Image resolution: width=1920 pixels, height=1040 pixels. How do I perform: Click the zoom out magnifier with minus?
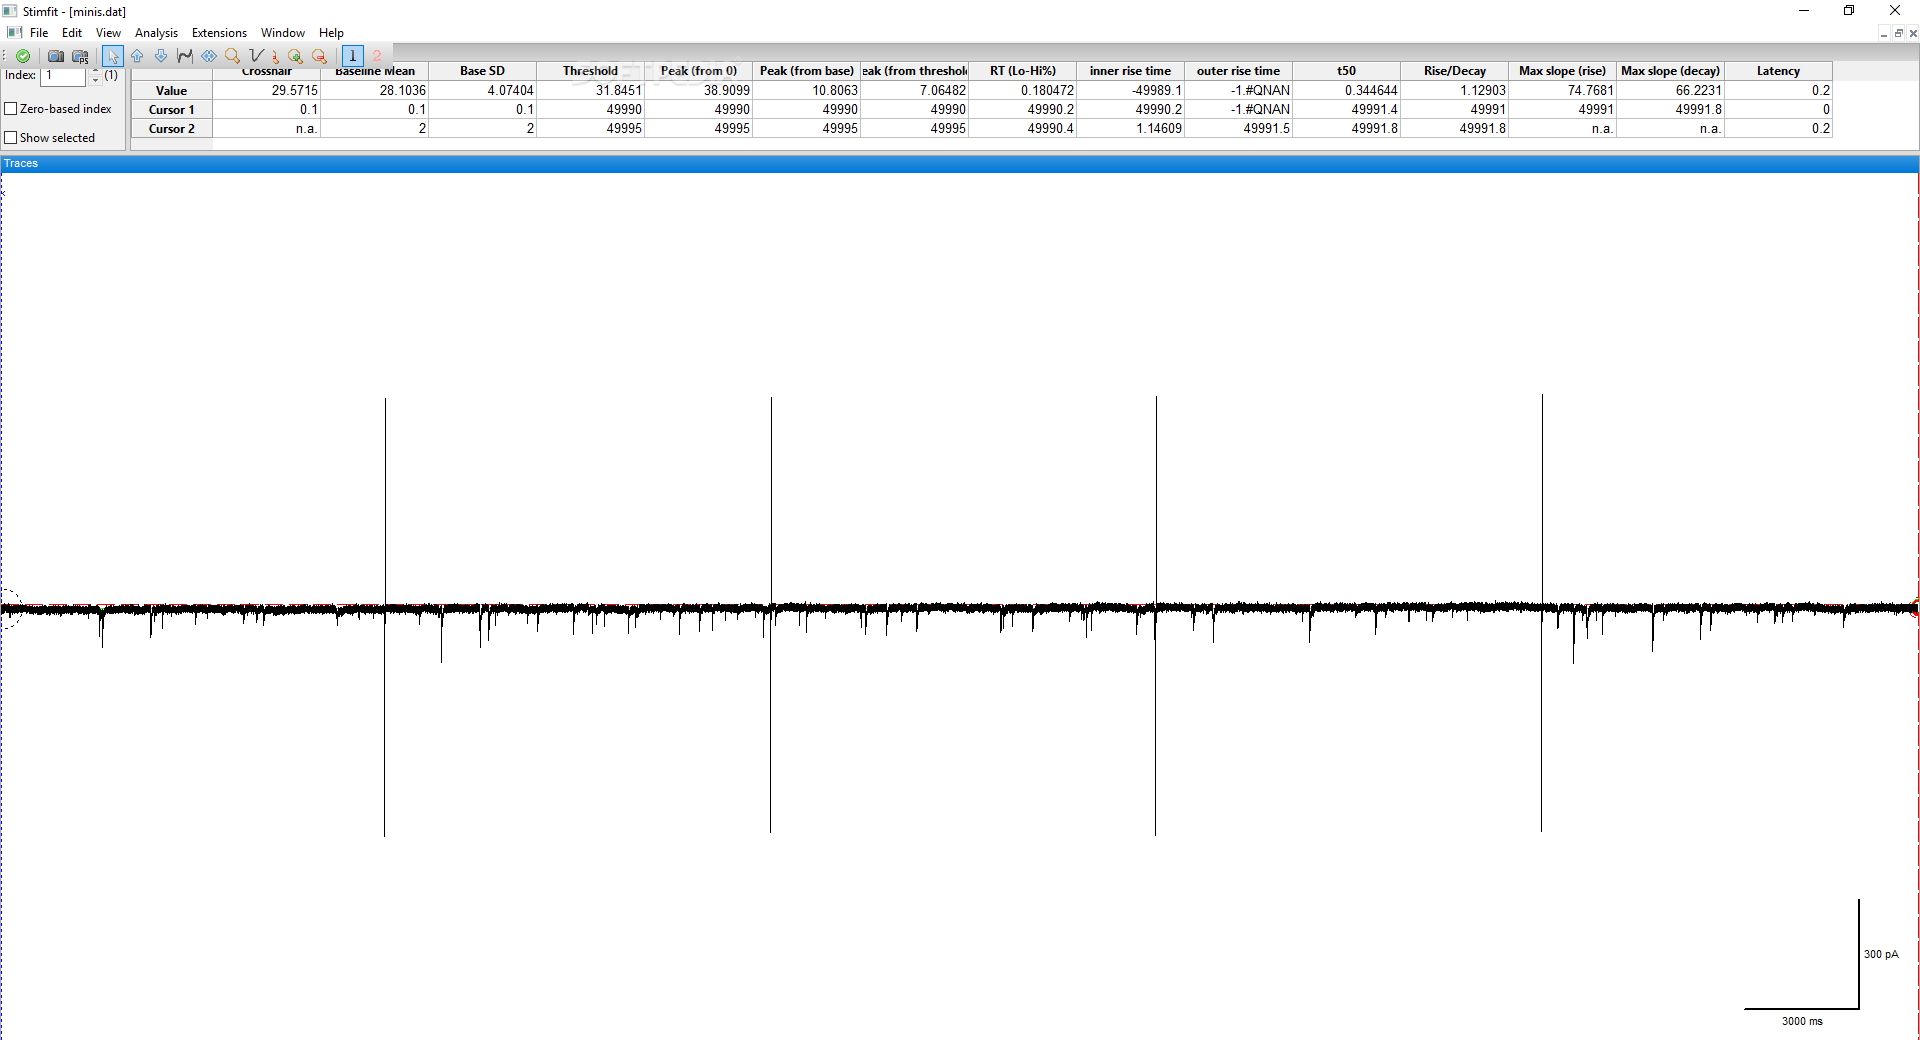click(x=319, y=56)
